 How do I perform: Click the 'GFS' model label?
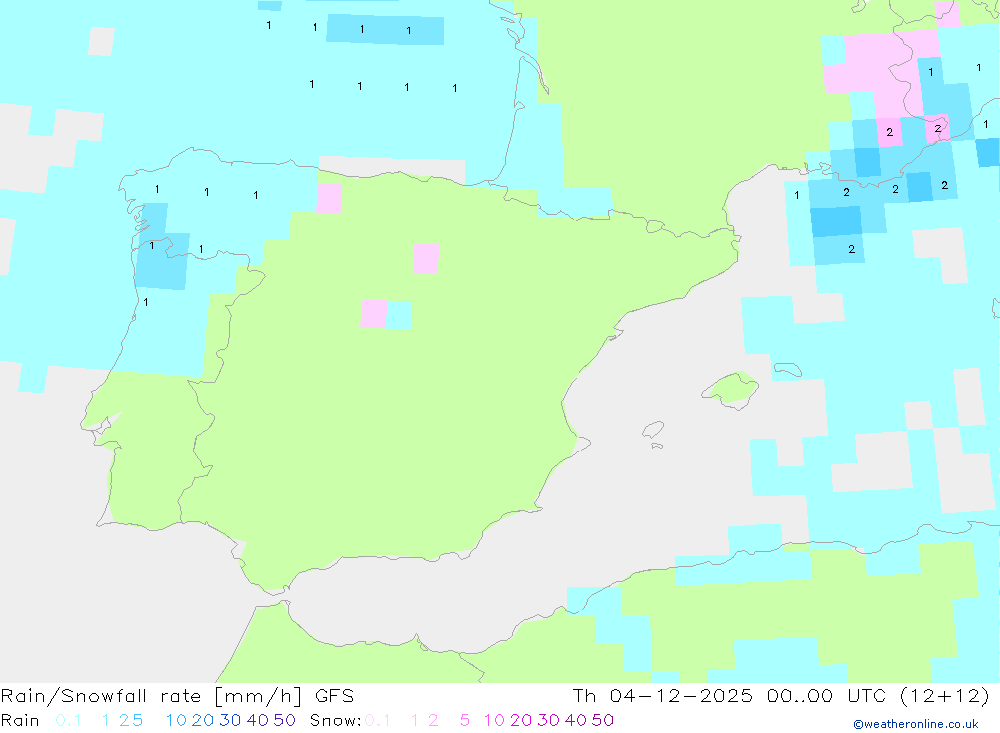click(x=334, y=696)
